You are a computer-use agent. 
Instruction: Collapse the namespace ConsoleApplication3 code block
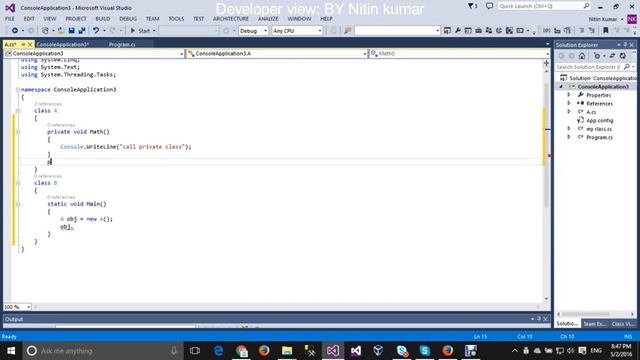[x=18, y=89]
